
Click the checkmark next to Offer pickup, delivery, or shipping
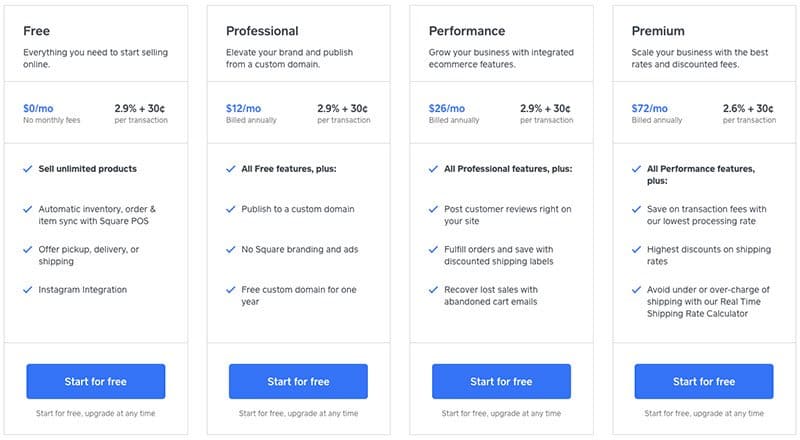(x=28, y=250)
